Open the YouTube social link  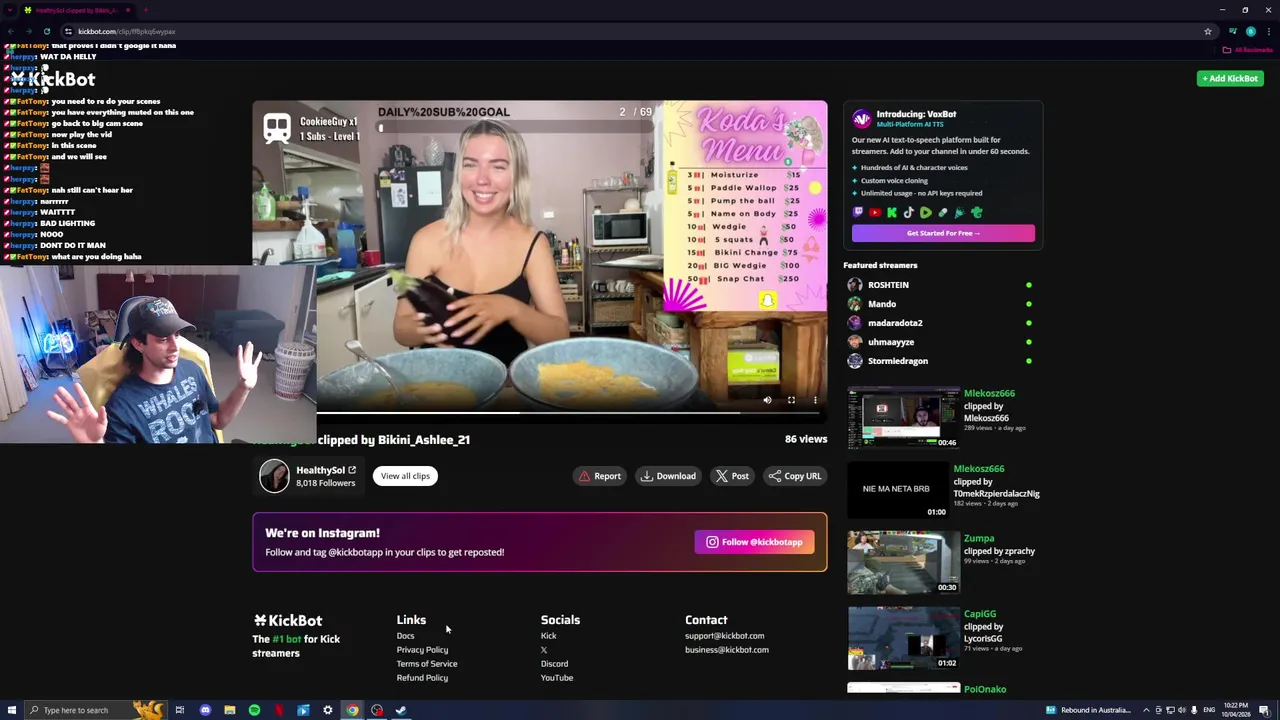pyautogui.click(x=557, y=678)
